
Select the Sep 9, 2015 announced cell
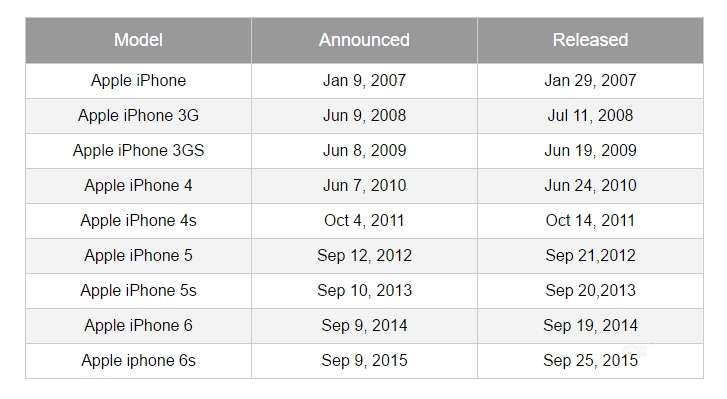click(x=364, y=361)
